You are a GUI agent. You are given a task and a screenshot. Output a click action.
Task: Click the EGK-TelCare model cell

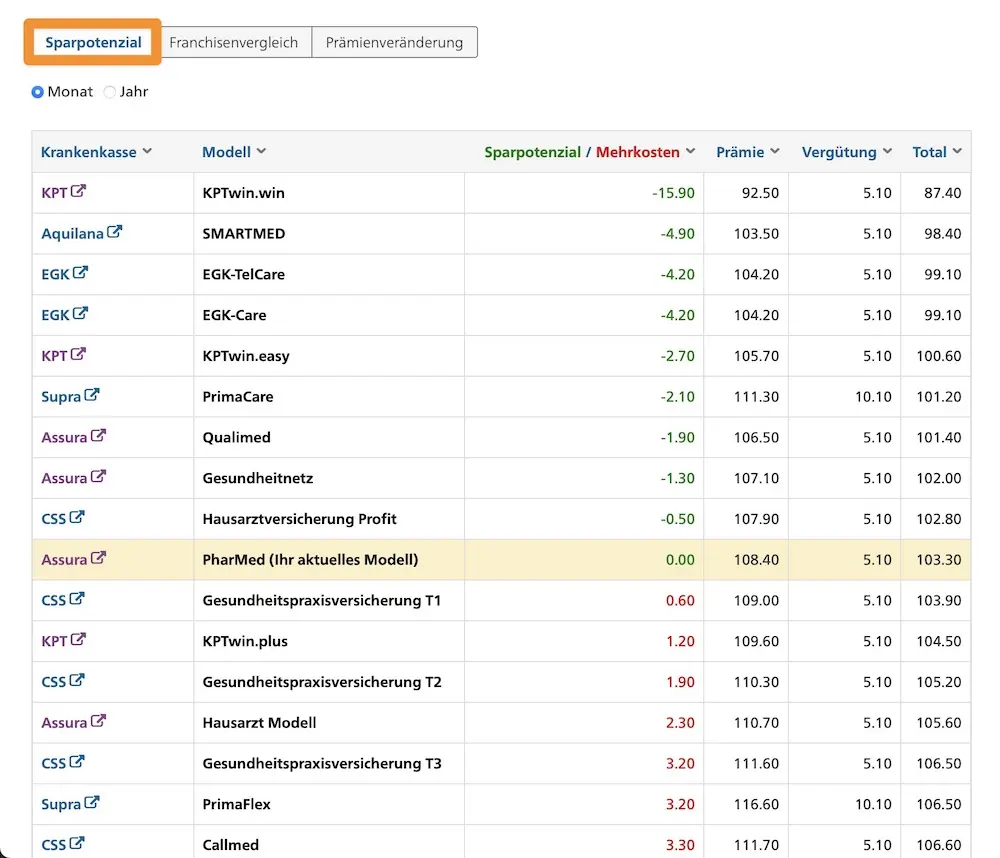[x=244, y=274]
